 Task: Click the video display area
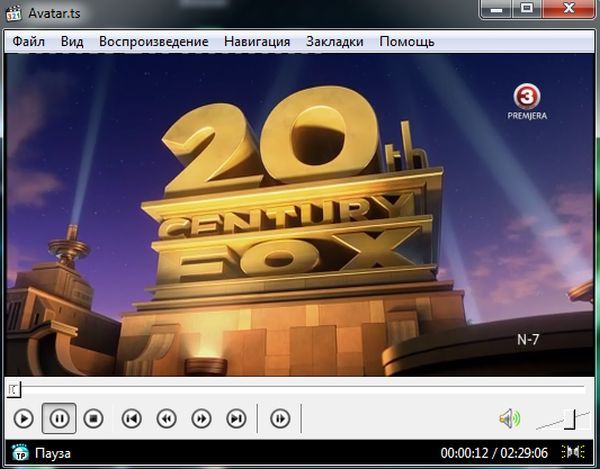(300, 215)
